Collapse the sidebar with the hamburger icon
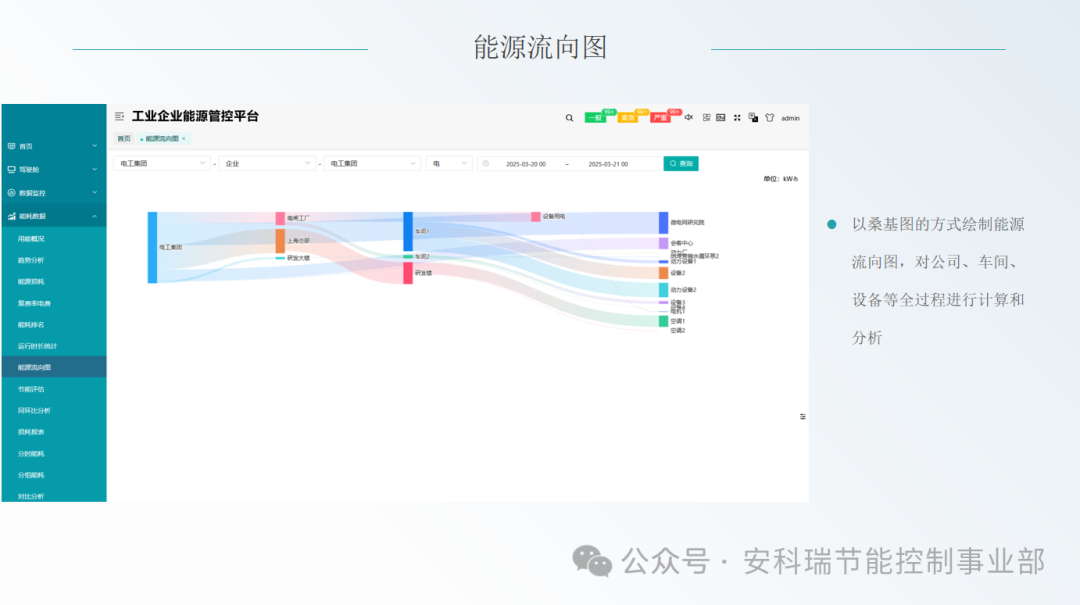Image resolution: width=1080 pixels, height=605 pixels. pos(119,116)
